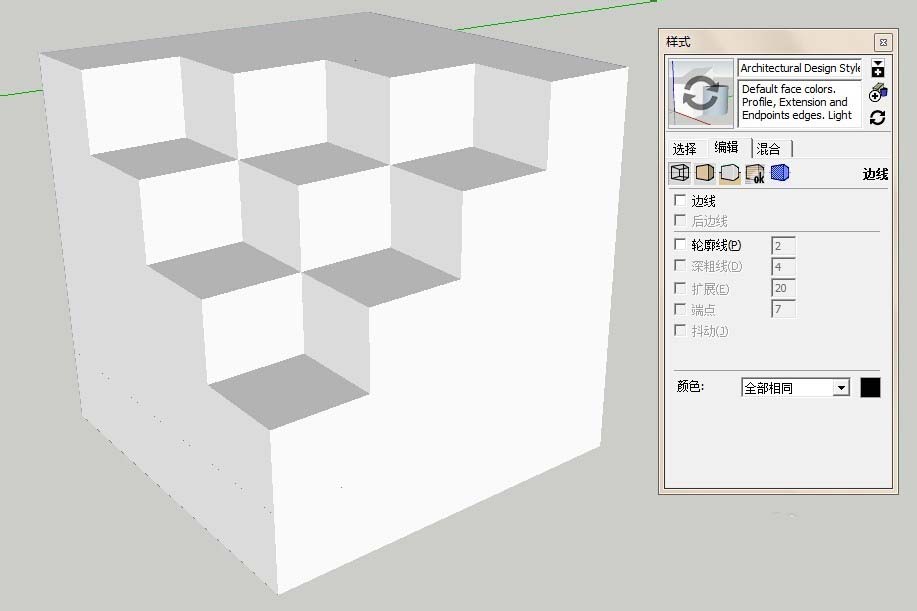
Task: Toggle the 端点 endpoints checkbox
Action: click(680, 309)
